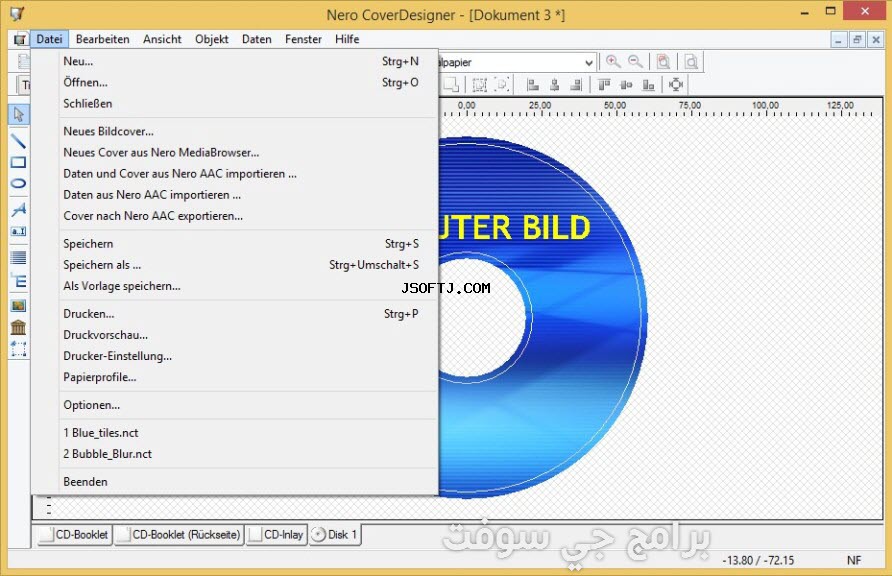This screenshot has height=576, width=892.
Task: Select the track list tool
Action: pyautogui.click(x=18, y=258)
